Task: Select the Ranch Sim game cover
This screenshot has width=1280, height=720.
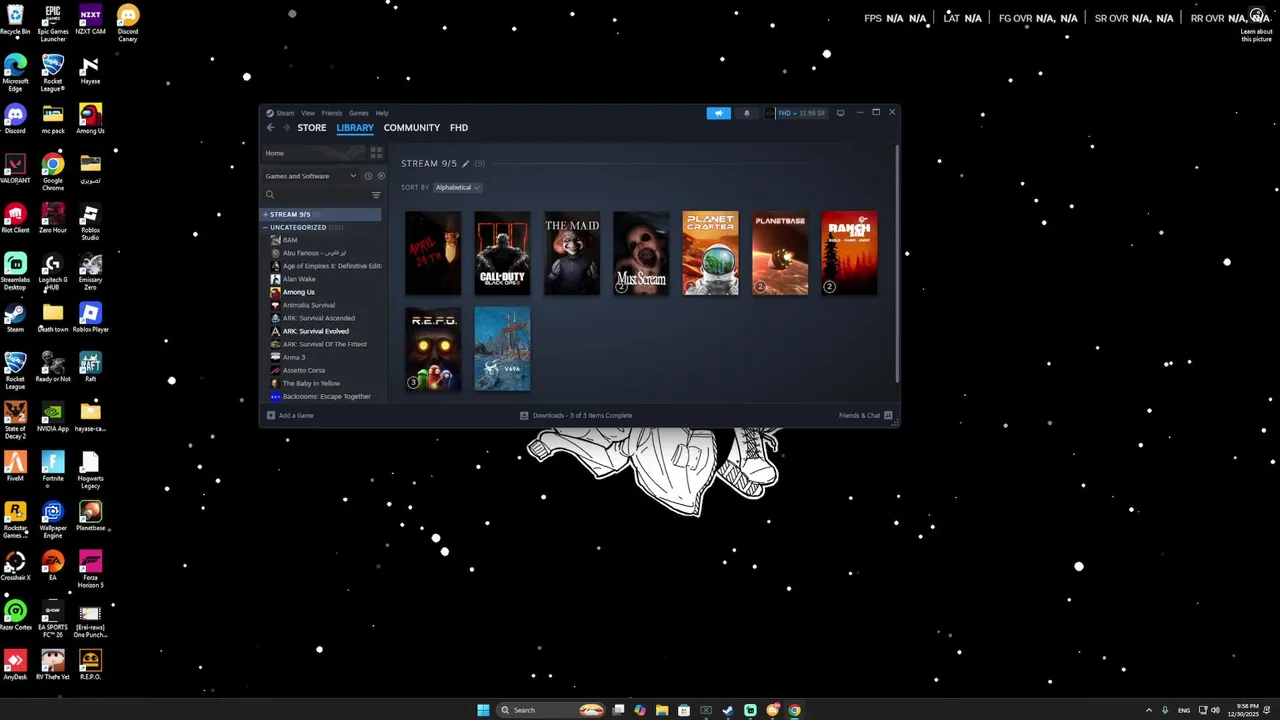Action: [849, 253]
